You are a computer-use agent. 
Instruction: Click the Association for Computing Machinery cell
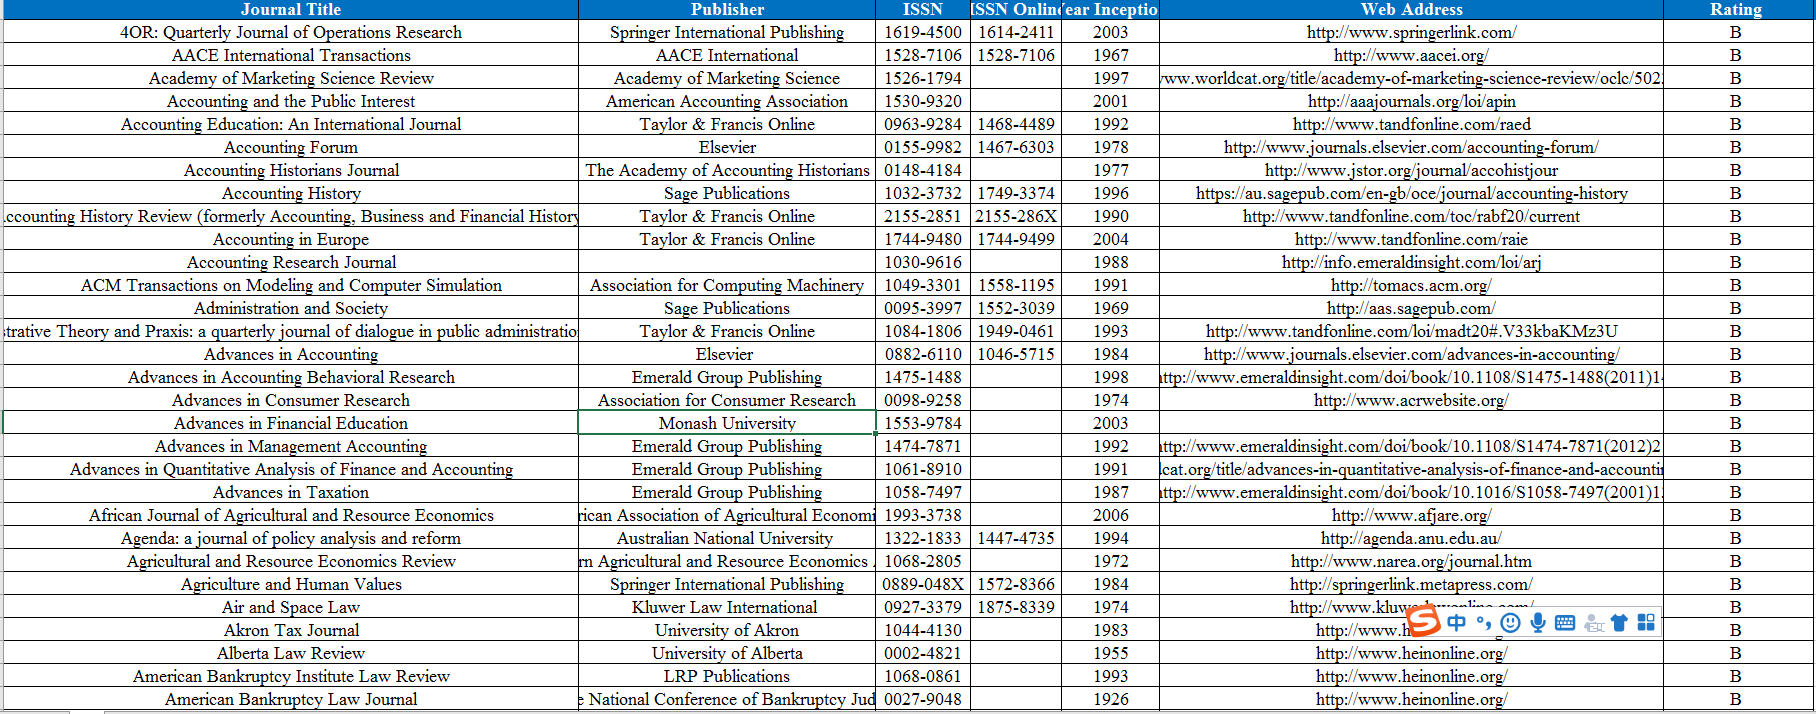pos(727,285)
